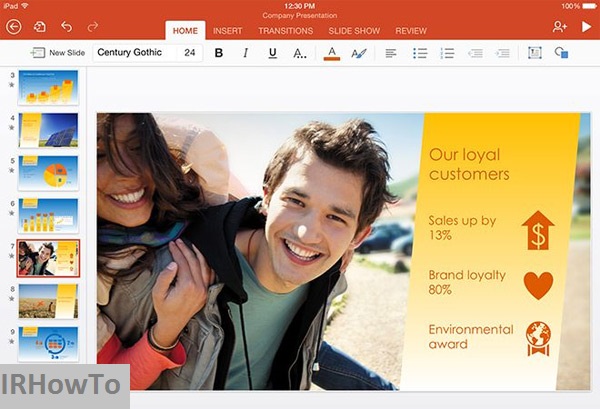Apply bulleted list formatting
The height and width of the screenshot is (409, 600).
click(420, 53)
